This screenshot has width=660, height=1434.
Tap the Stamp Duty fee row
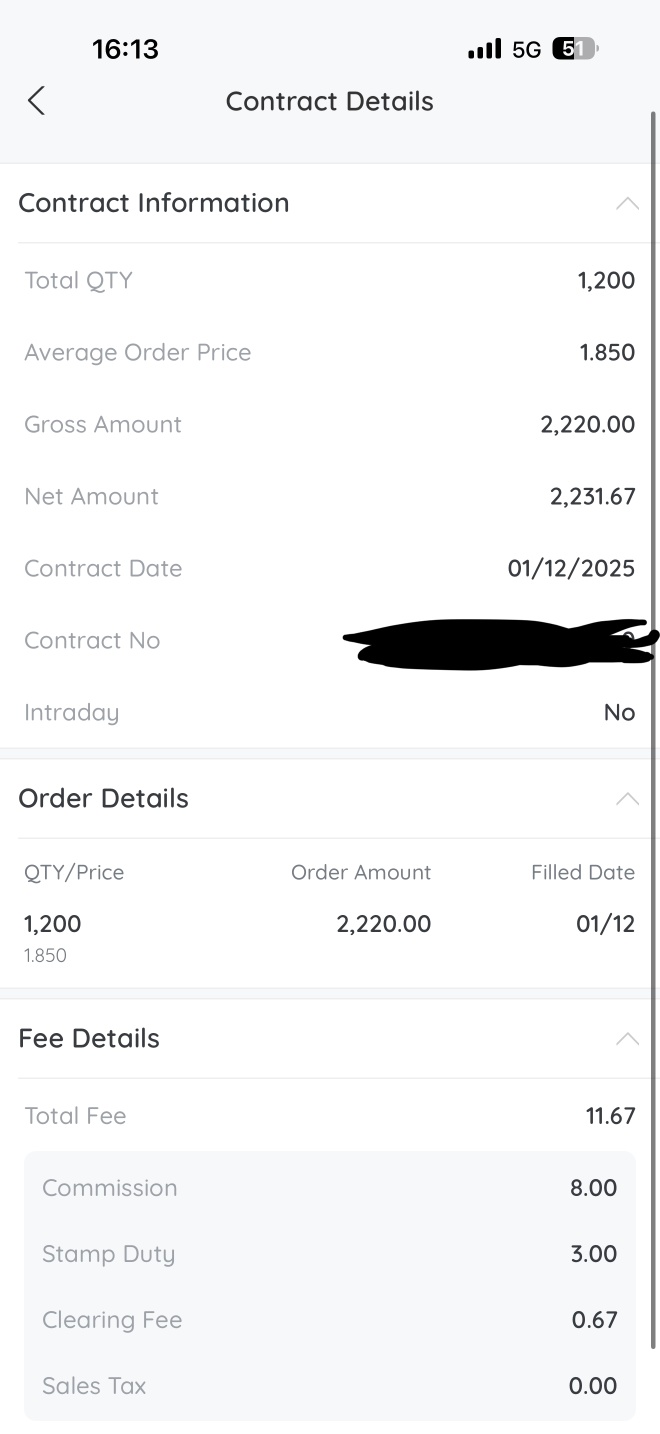tap(330, 1254)
